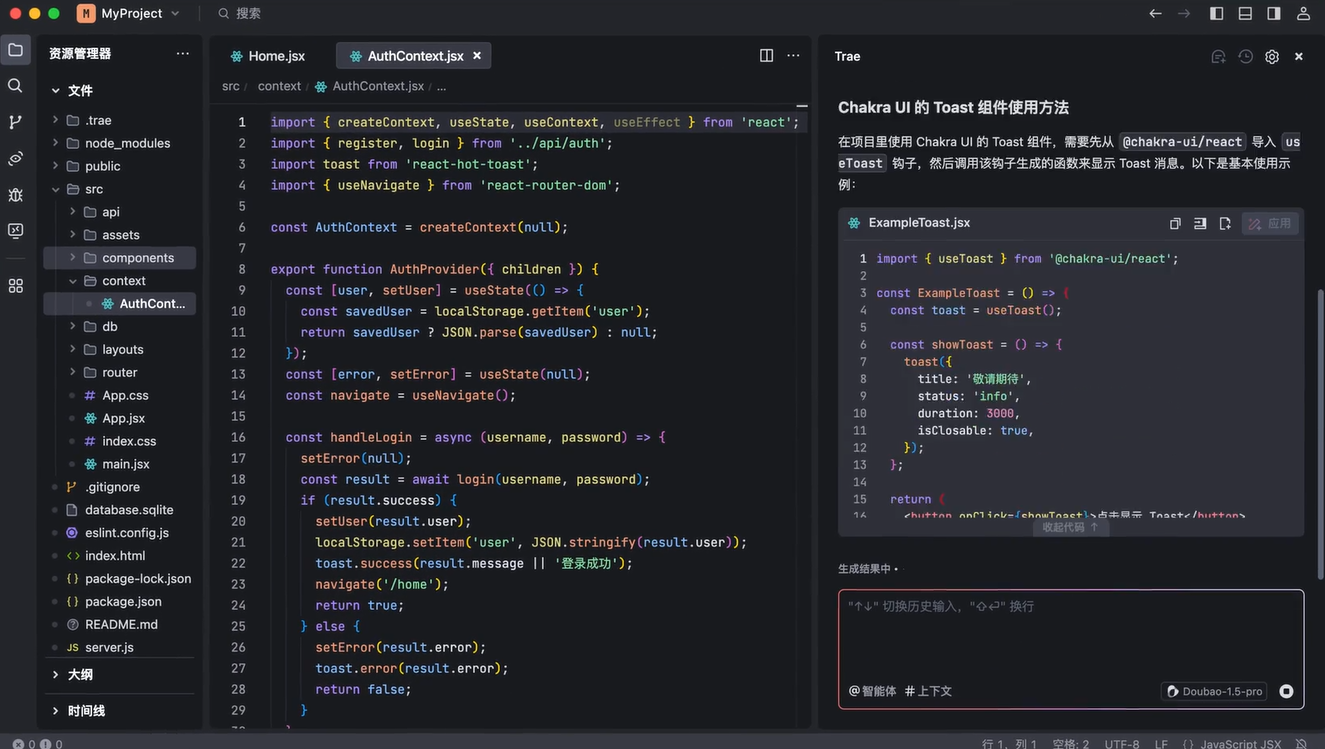
Task: Click the @智能体 agent button
Action: point(872,691)
